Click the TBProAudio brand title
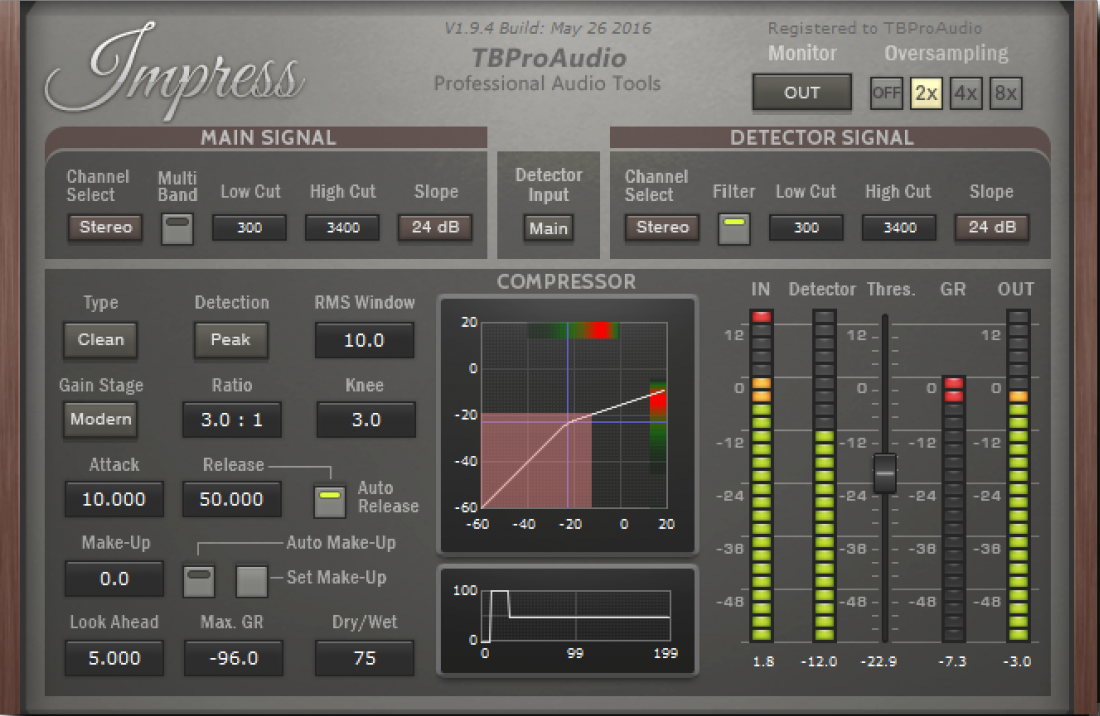Screen dimensions: 1100x716 (548, 58)
